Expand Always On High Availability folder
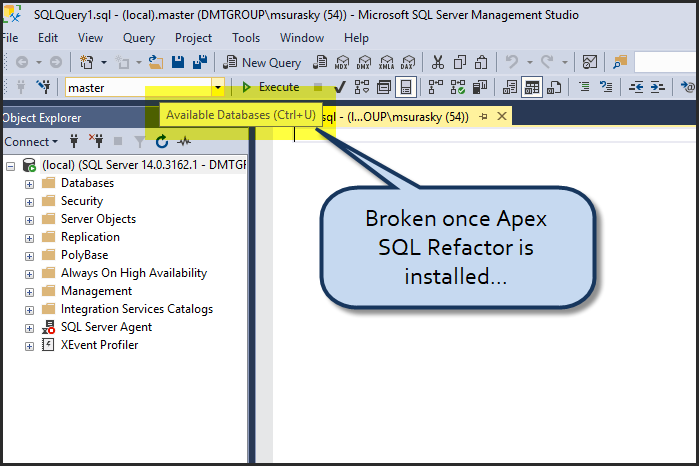Viewport: 699px width, 466px height. tap(29, 274)
